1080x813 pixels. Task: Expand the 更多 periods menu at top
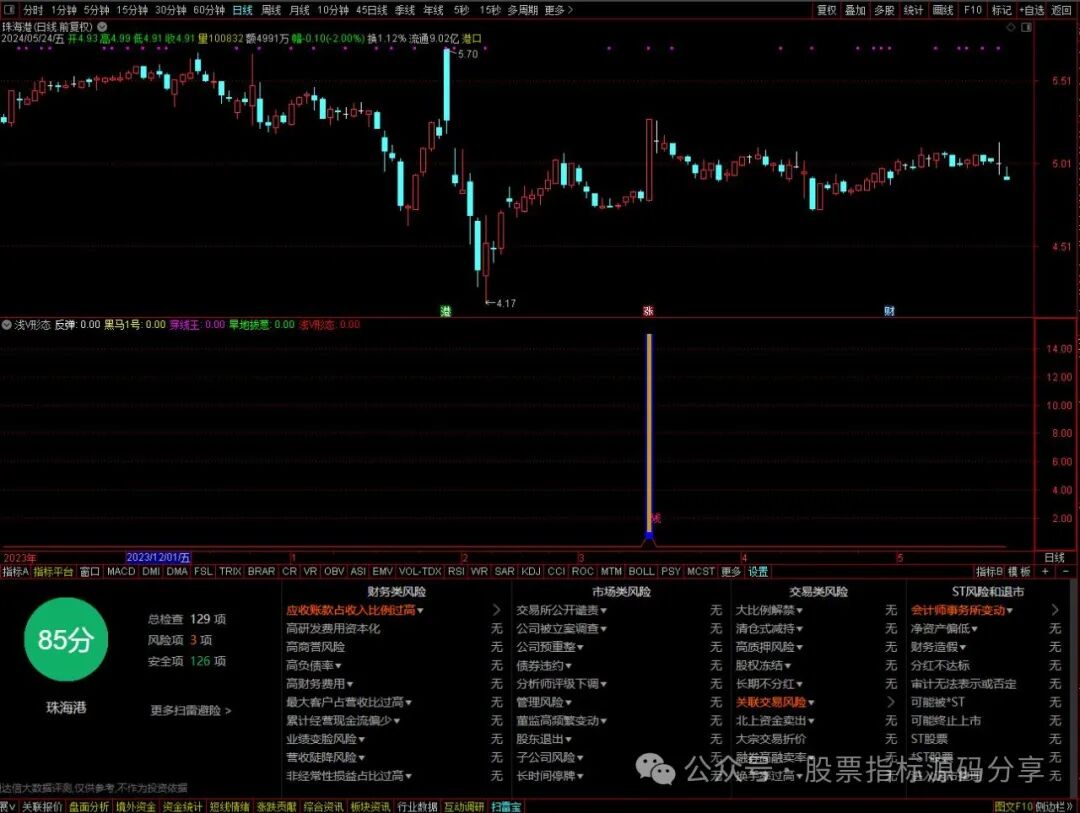[x=558, y=10]
